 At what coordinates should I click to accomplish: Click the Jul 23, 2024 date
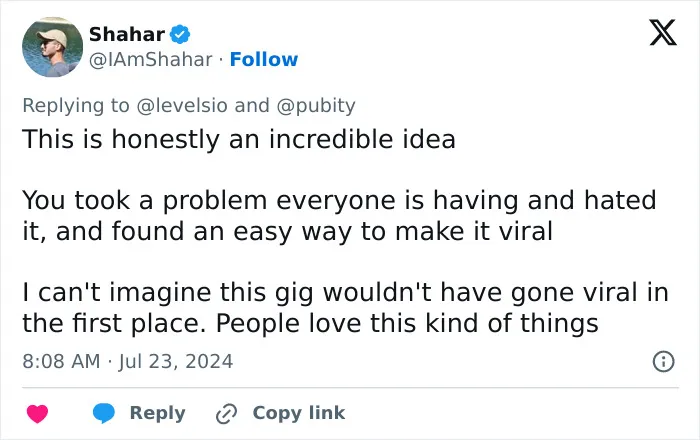click(x=175, y=361)
